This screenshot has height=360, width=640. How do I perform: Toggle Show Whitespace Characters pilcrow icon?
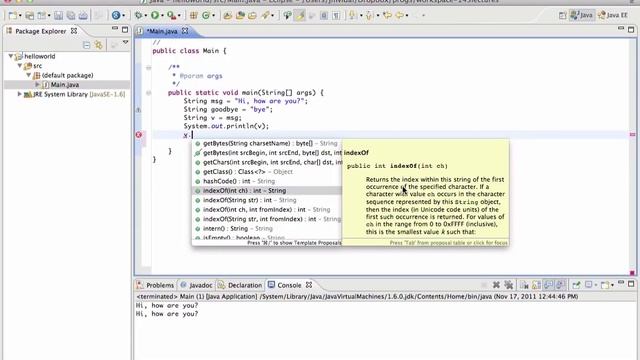[x=336, y=16]
